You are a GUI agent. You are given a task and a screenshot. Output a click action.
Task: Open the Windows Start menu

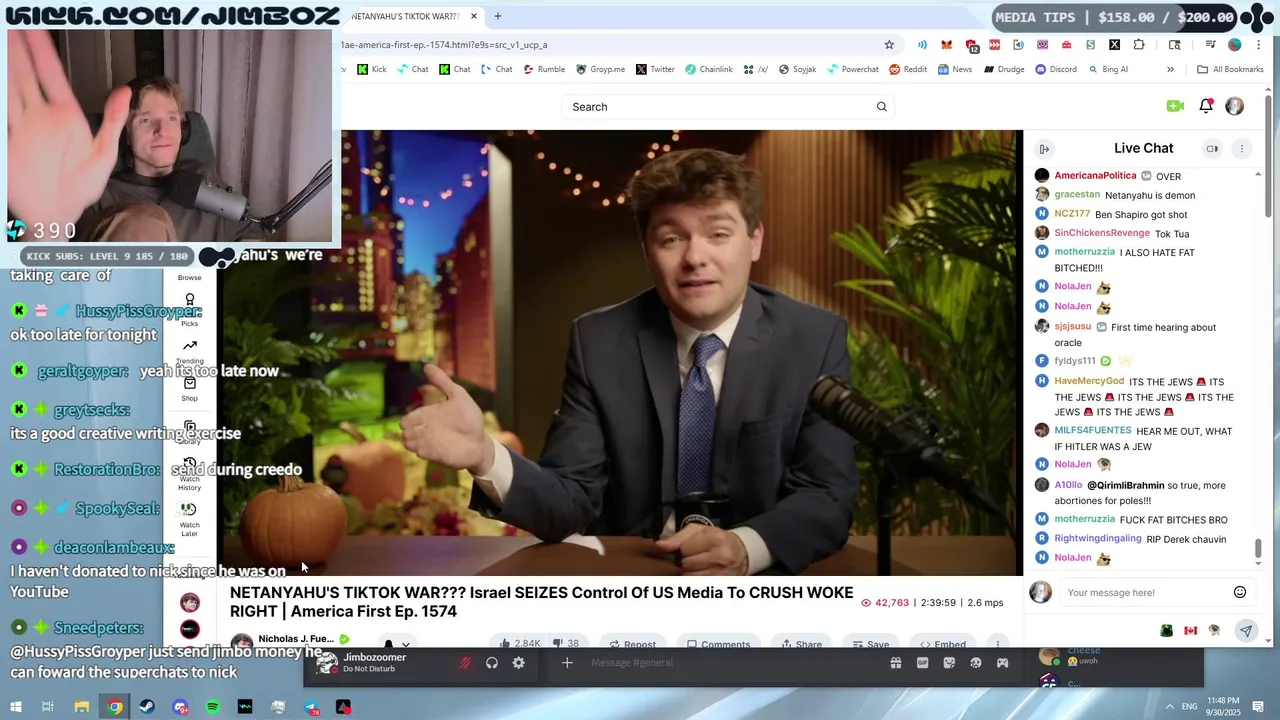click(x=15, y=707)
